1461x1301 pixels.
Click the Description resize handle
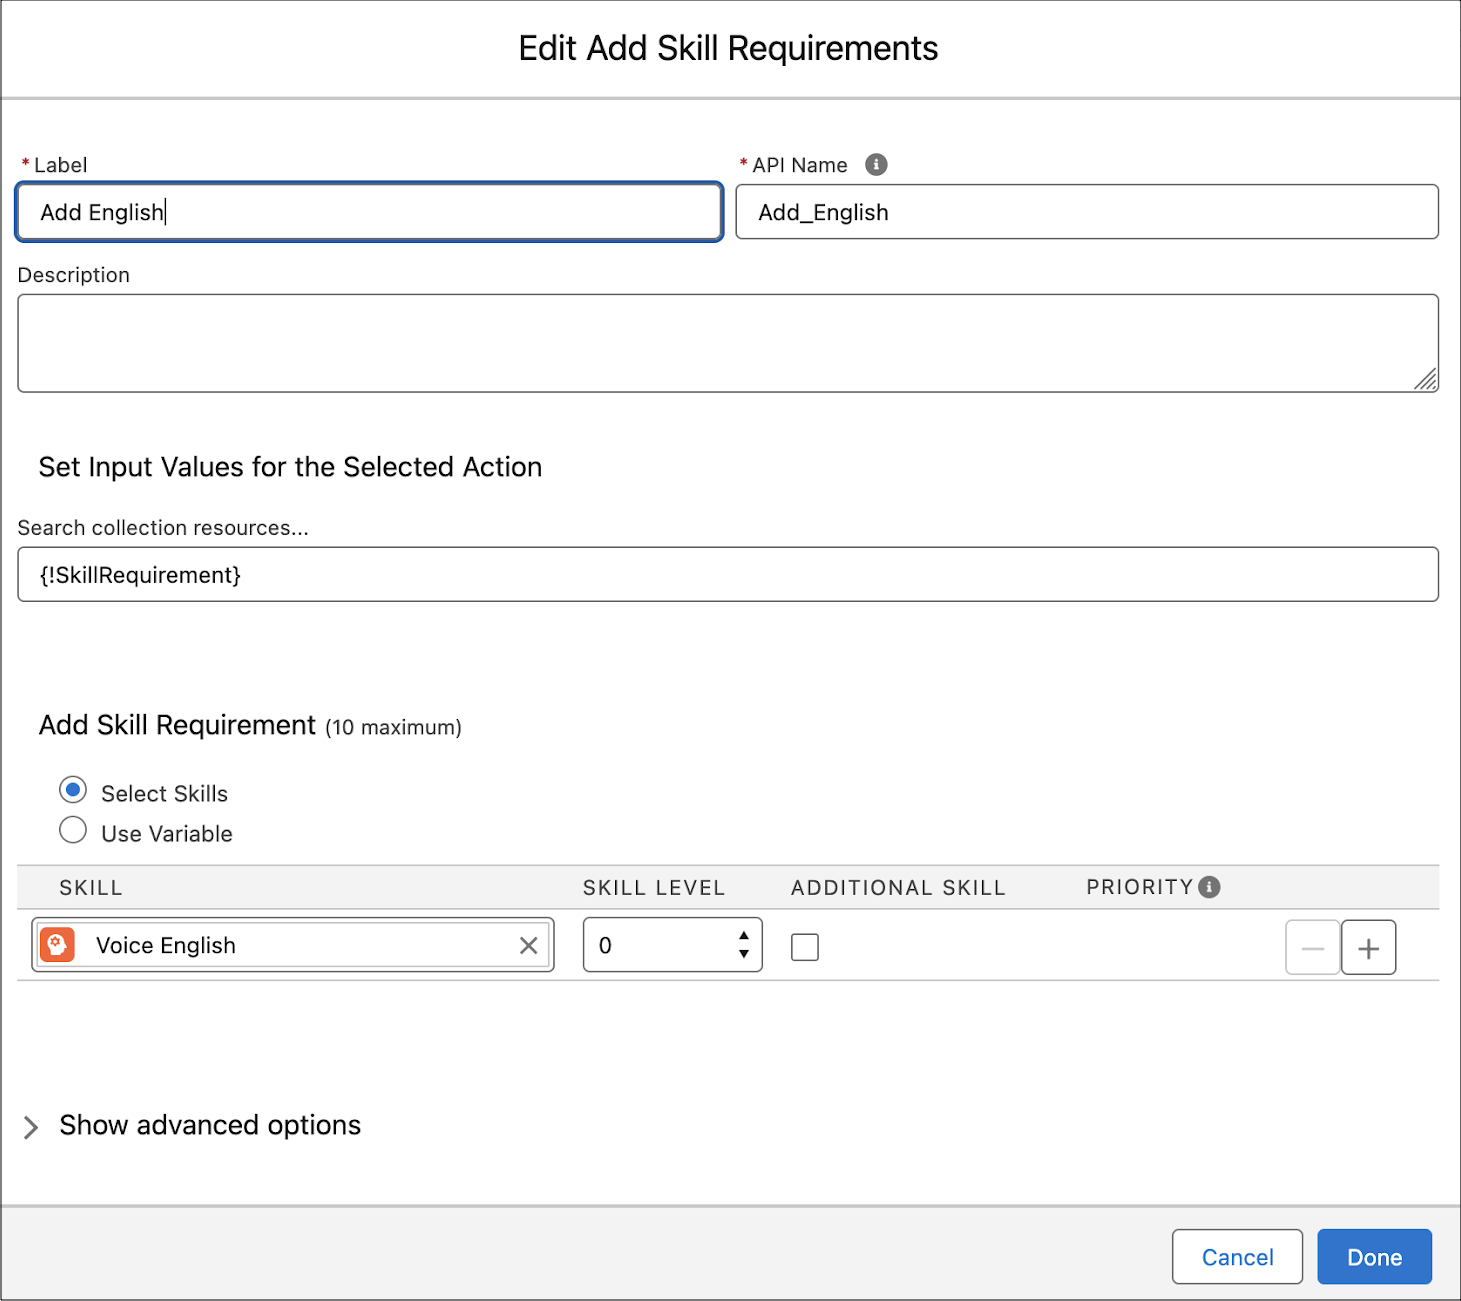1426,379
